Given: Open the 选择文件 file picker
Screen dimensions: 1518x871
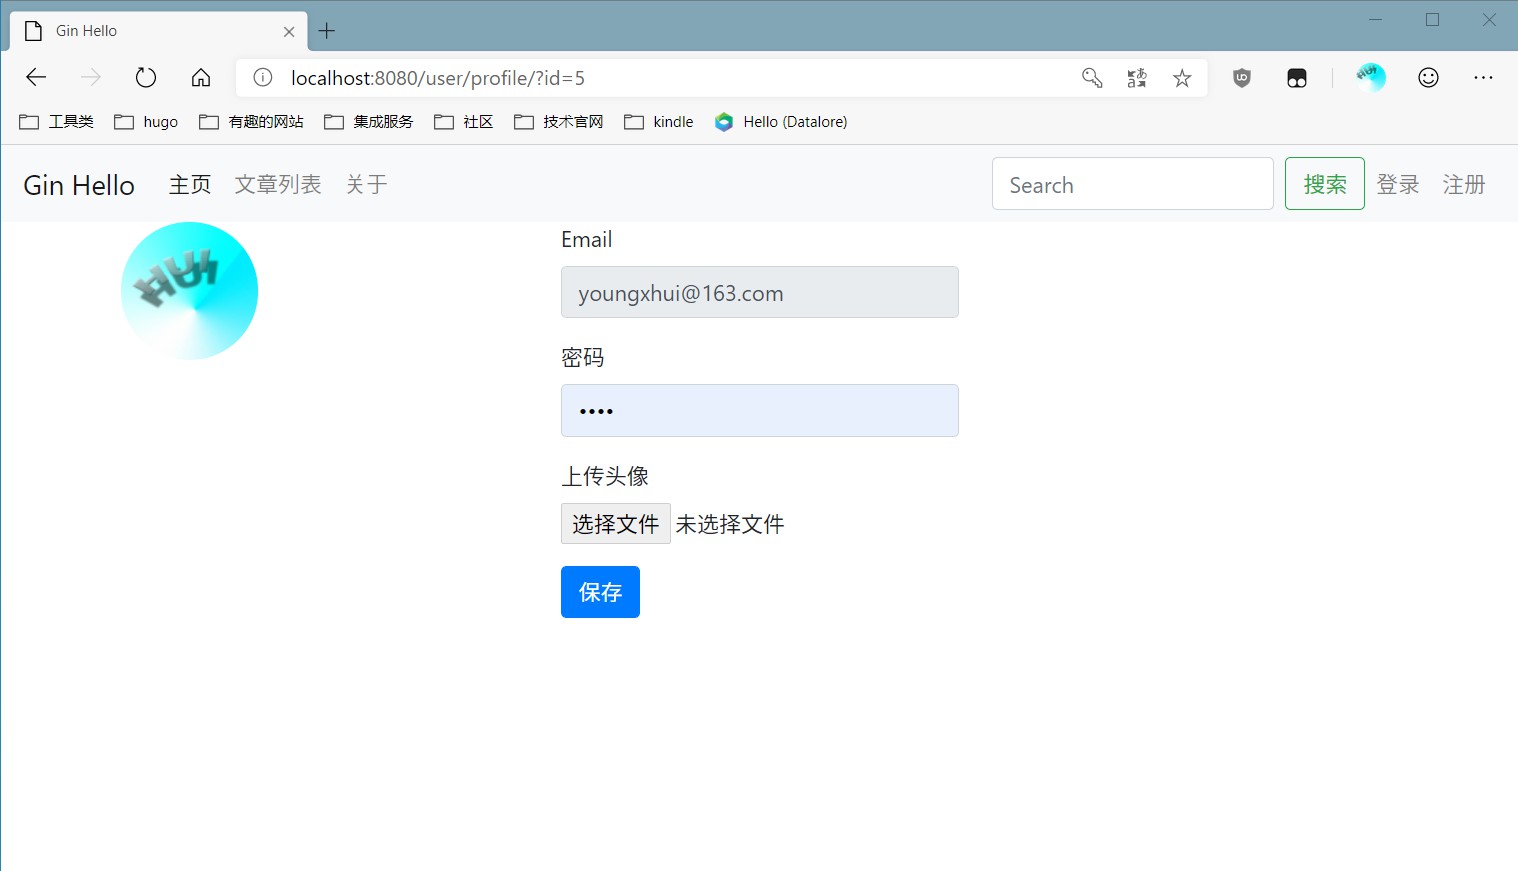Looking at the screenshot, I should point(615,523).
